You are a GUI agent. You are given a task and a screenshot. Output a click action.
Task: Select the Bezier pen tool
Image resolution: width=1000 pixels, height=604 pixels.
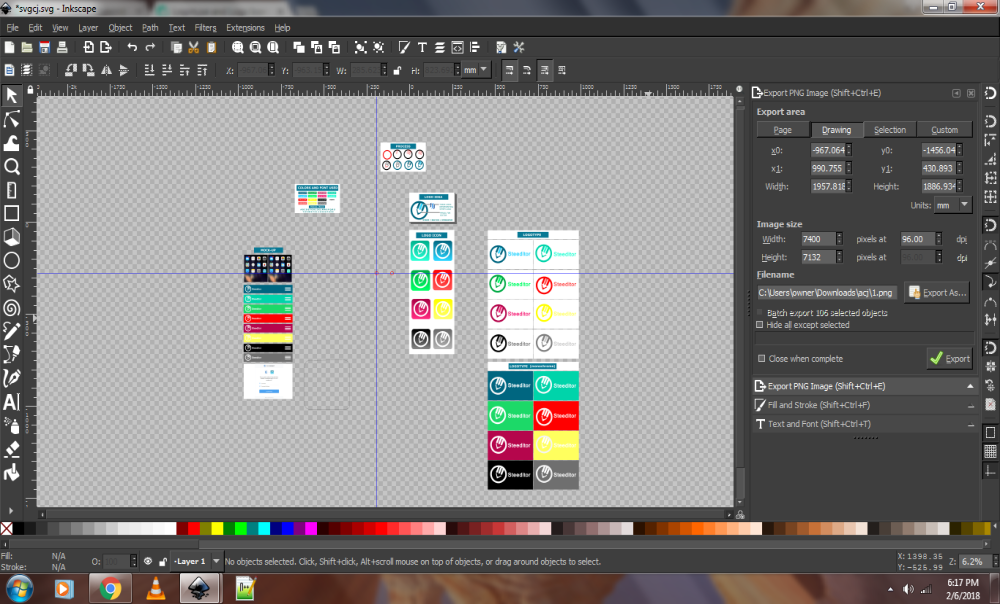(11, 355)
